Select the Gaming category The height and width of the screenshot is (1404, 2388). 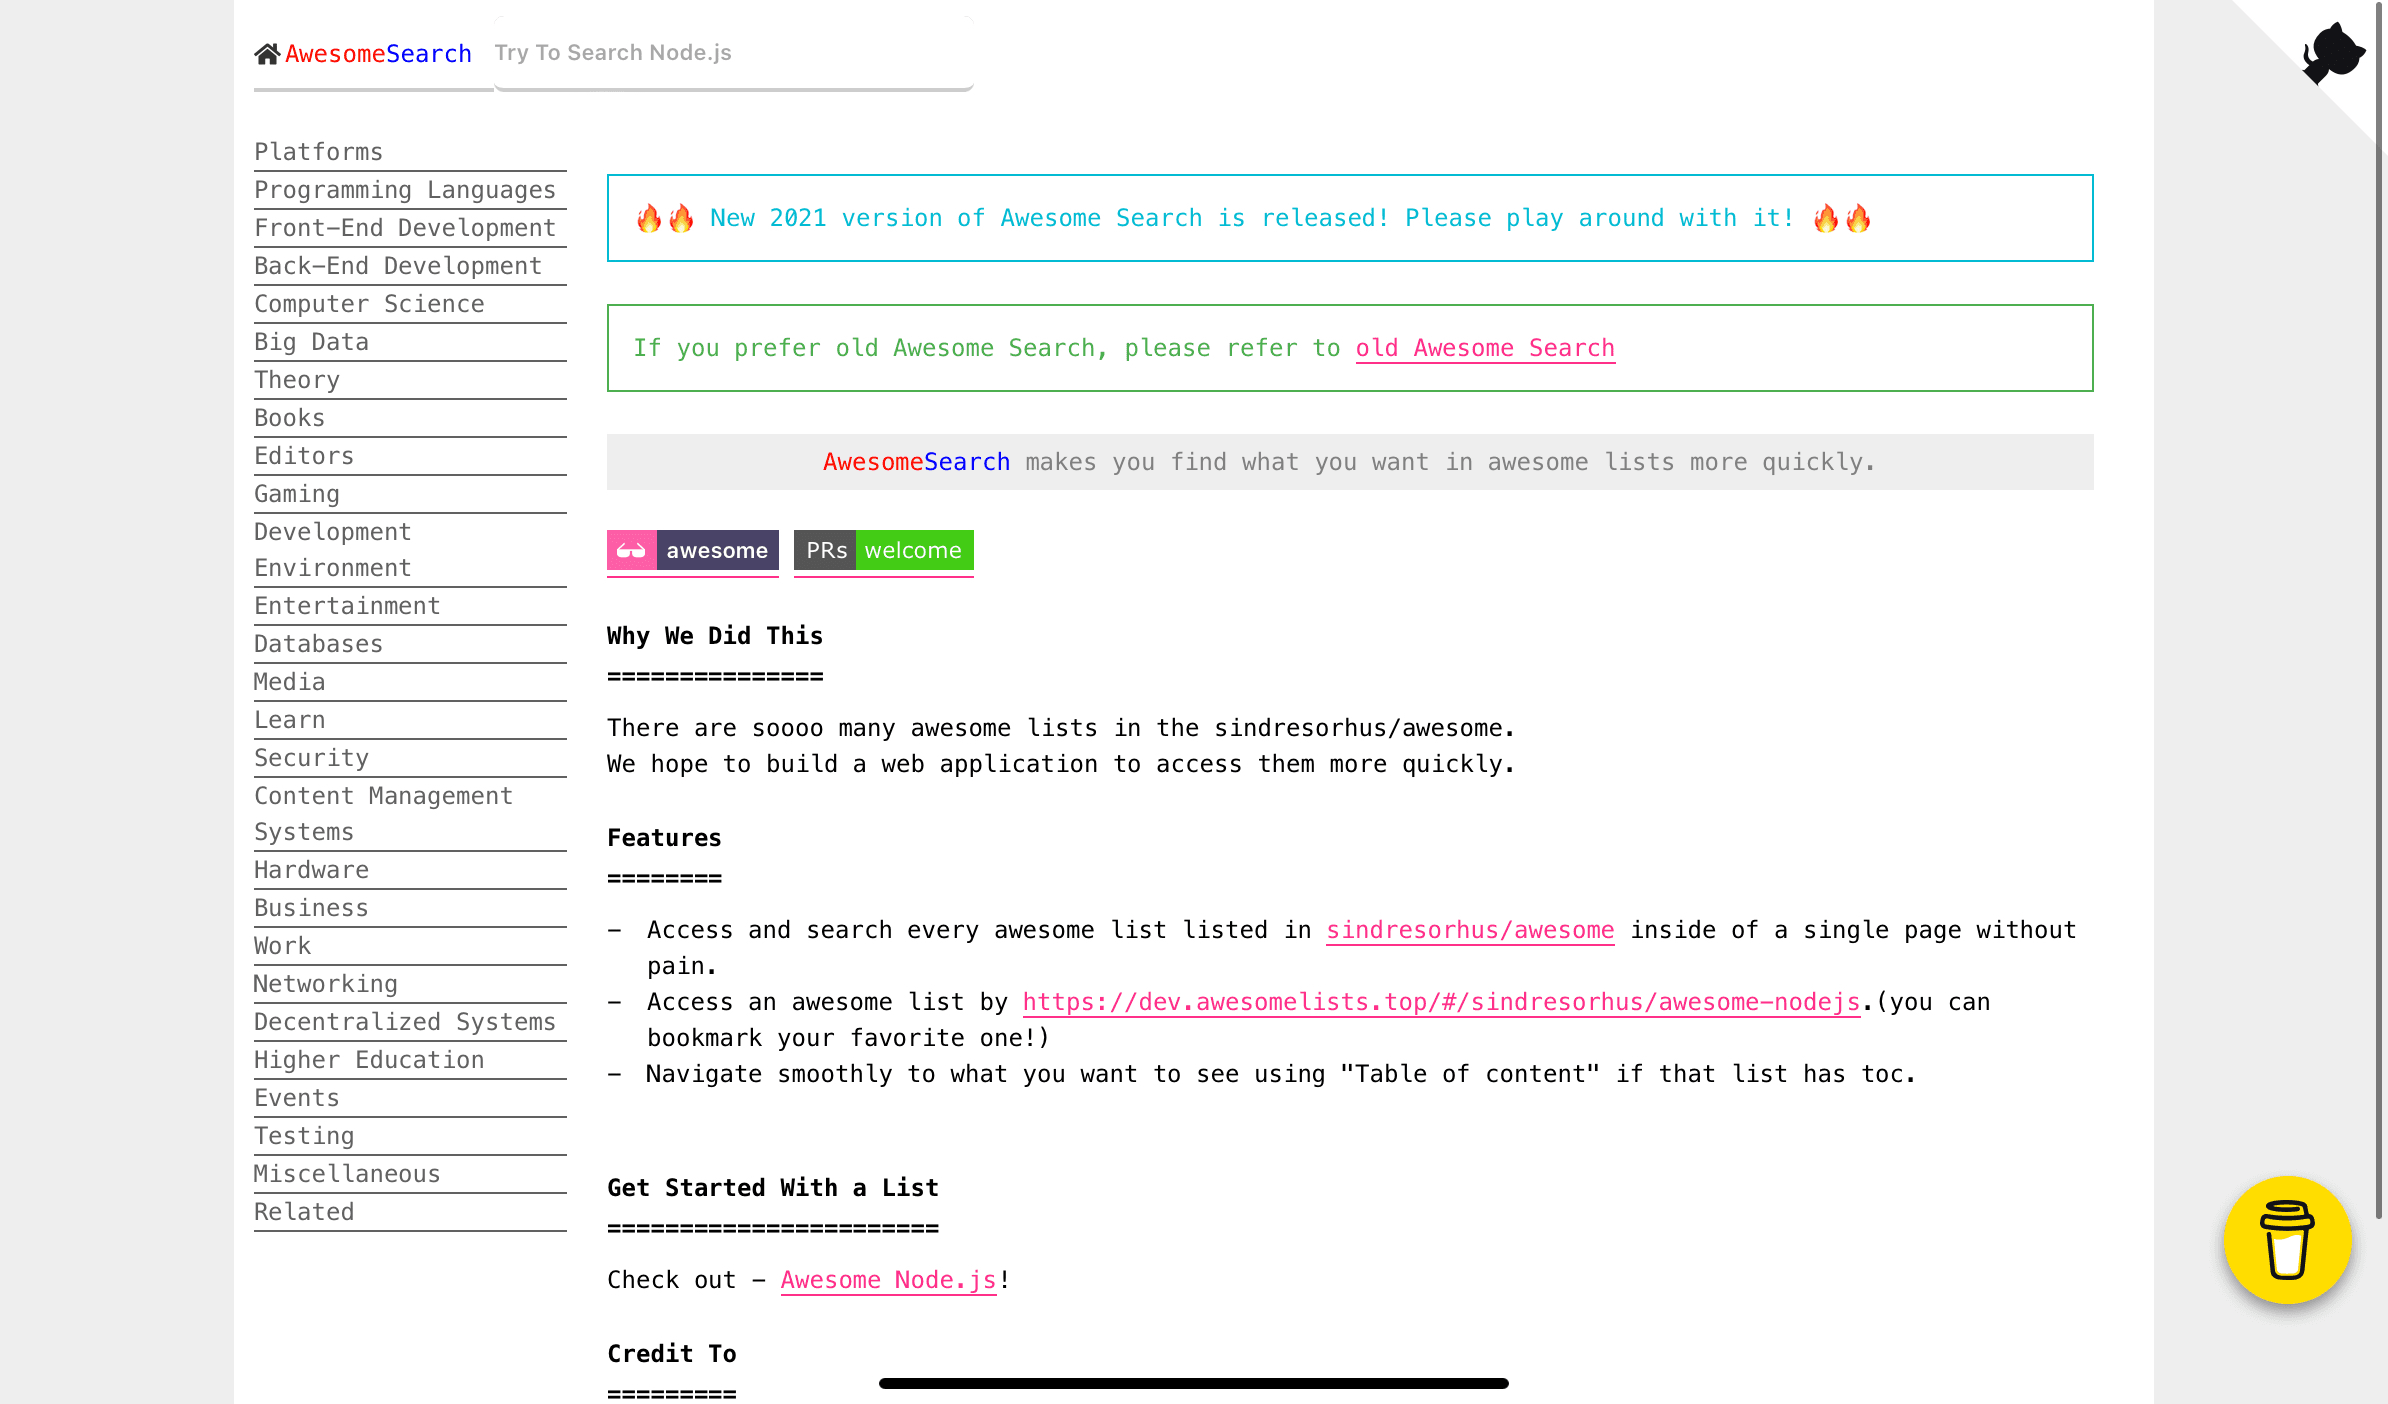coord(410,494)
